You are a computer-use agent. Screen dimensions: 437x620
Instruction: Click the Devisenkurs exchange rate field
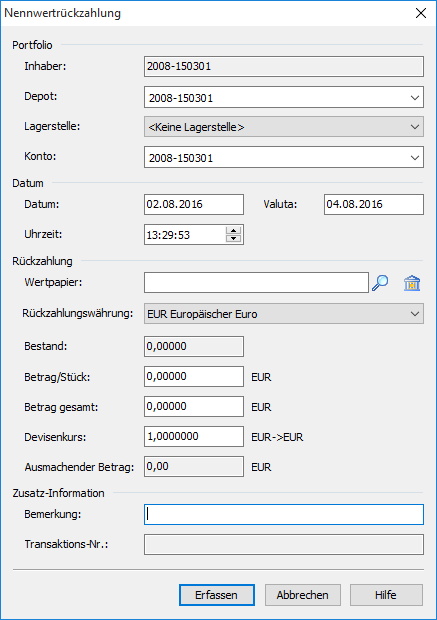[194, 437]
